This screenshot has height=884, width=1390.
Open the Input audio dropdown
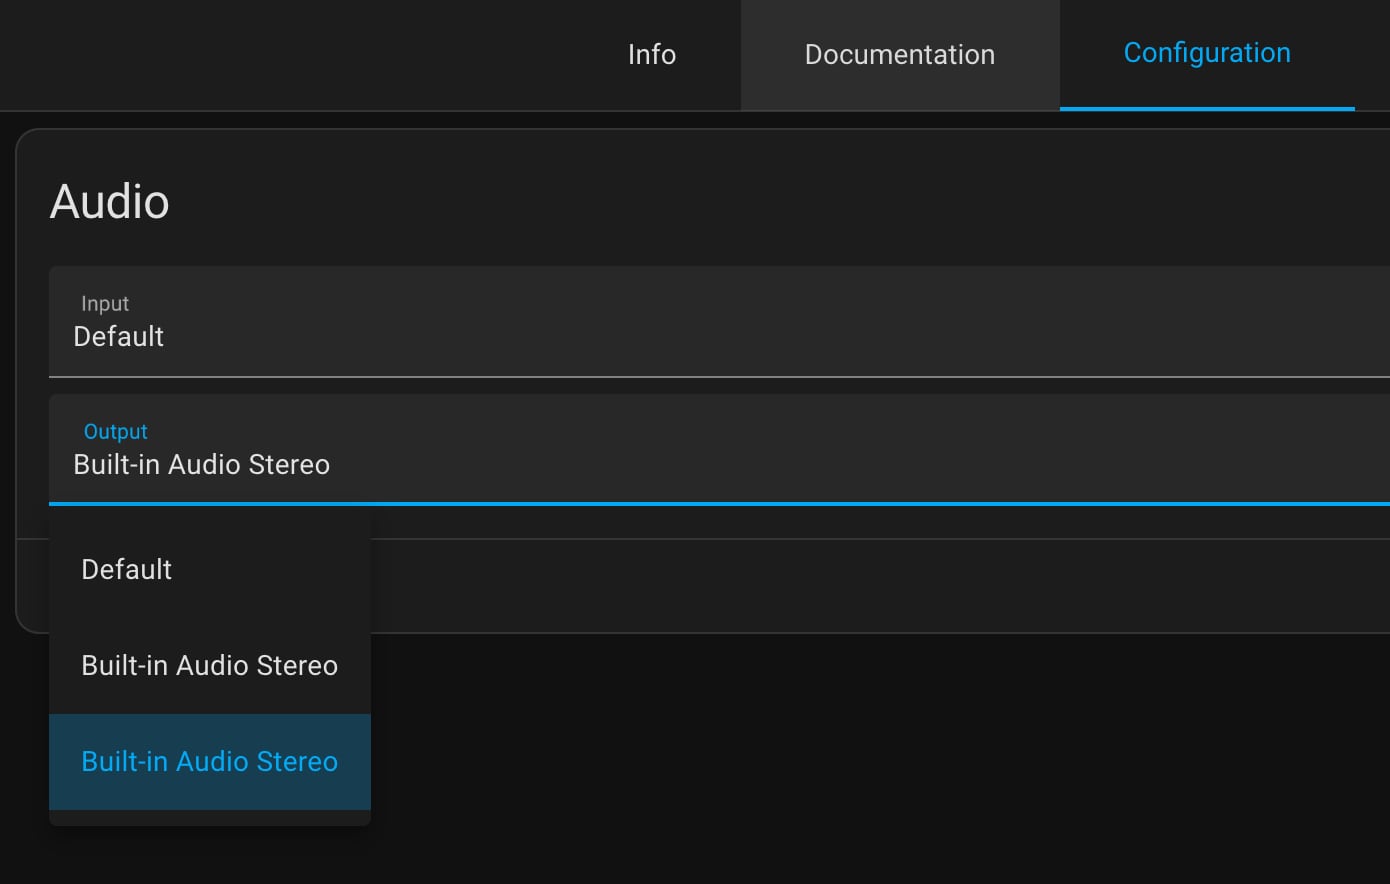pyautogui.click(x=719, y=322)
